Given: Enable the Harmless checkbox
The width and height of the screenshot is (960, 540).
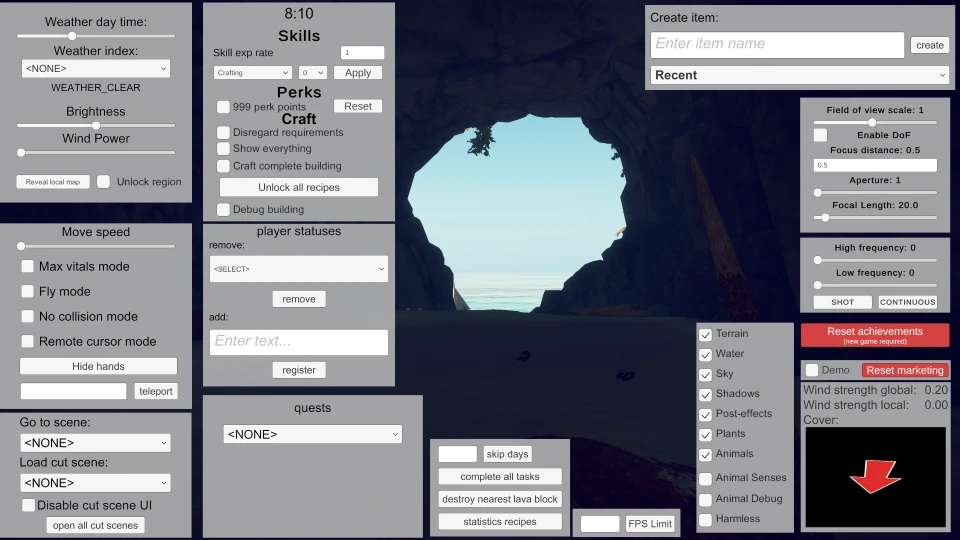Looking at the screenshot, I should (x=706, y=519).
